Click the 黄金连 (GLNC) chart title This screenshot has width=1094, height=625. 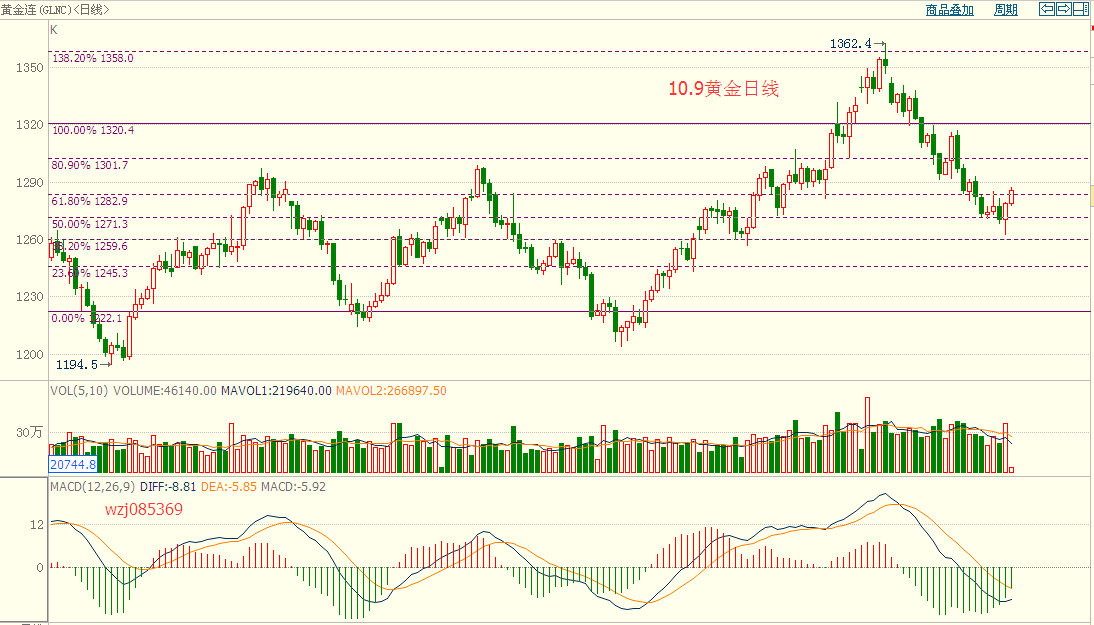(x=55, y=10)
